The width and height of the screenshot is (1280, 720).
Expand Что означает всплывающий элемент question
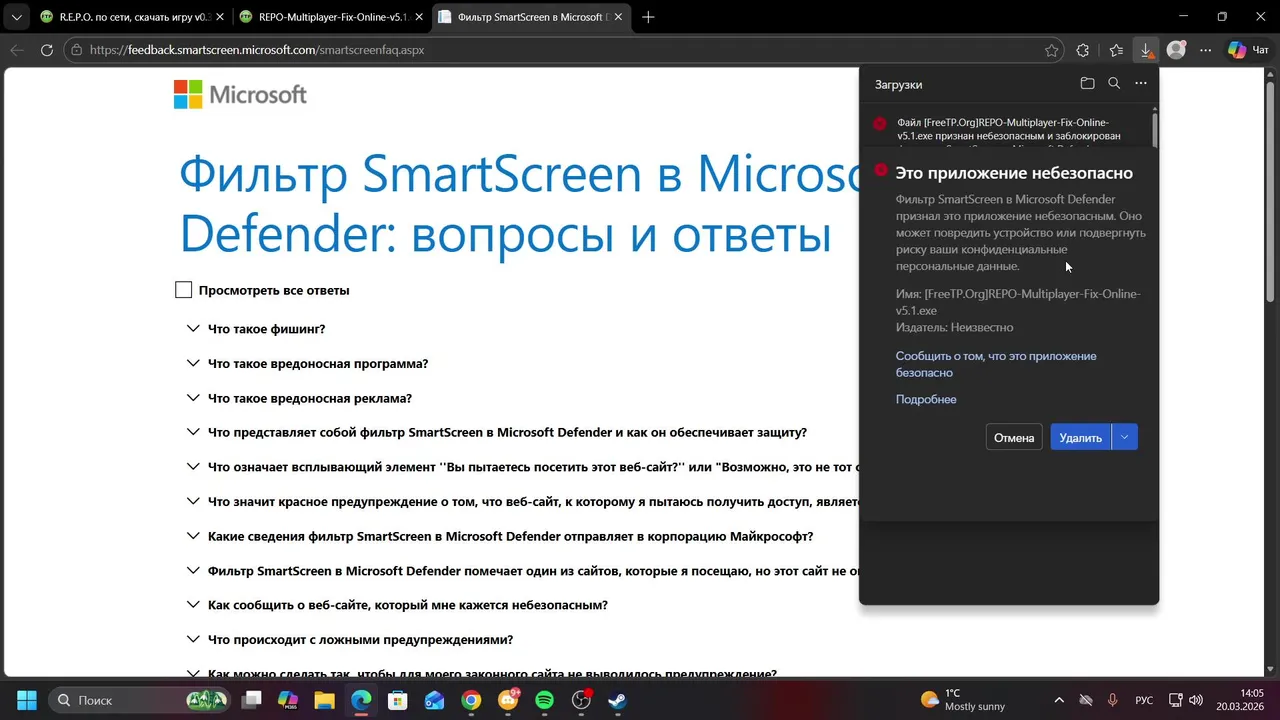click(523, 467)
